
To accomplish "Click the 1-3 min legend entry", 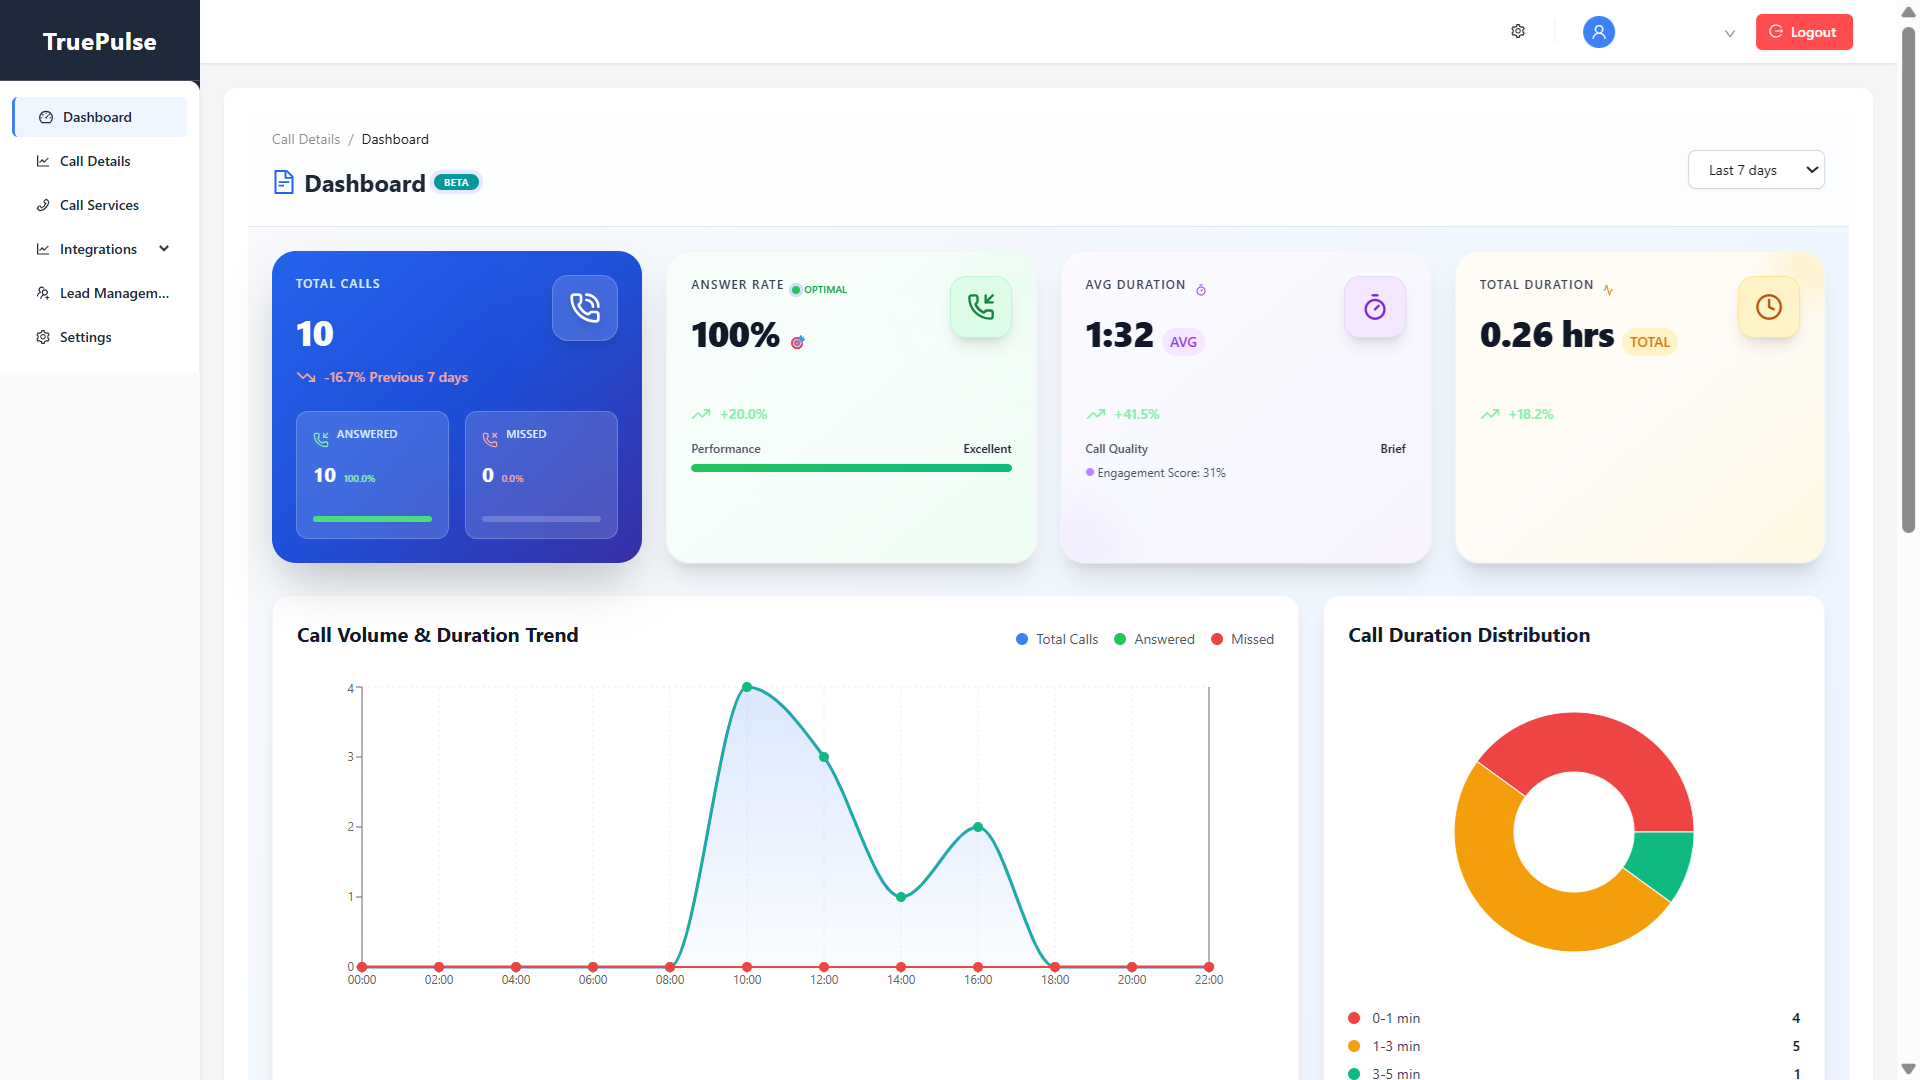I will pos(1574,1046).
